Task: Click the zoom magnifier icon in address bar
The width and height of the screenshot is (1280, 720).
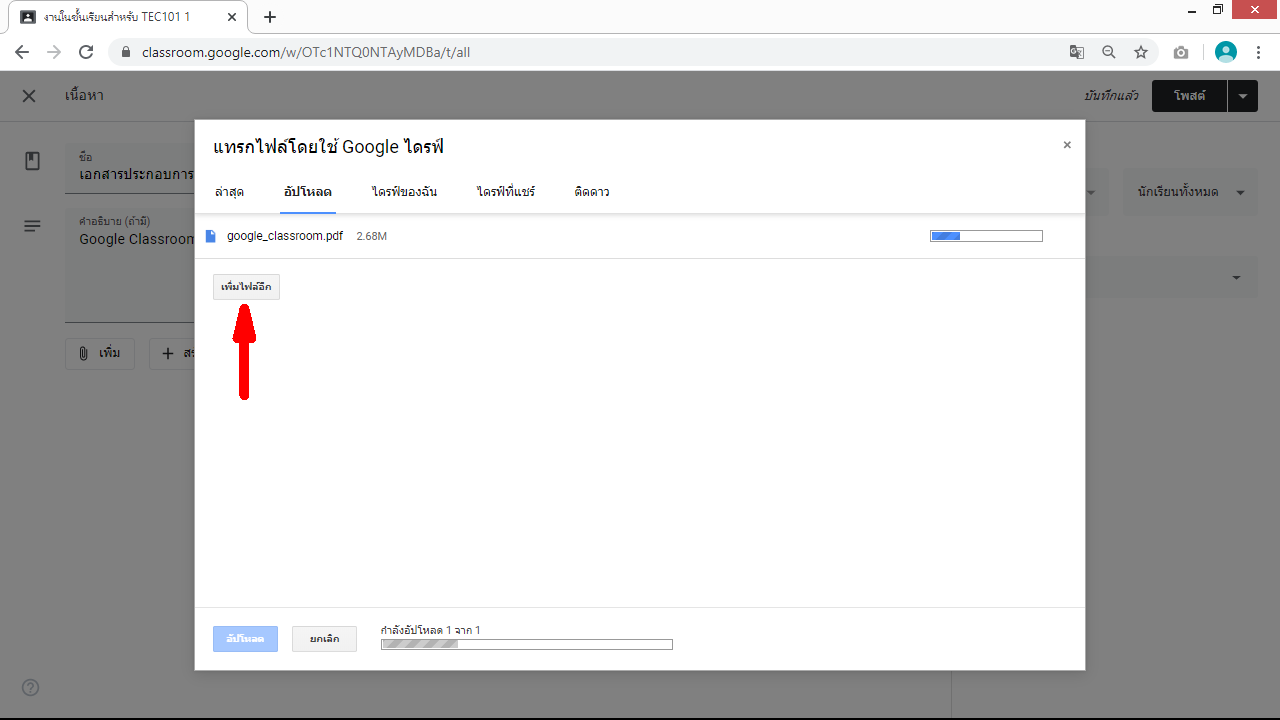Action: click(x=1109, y=52)
